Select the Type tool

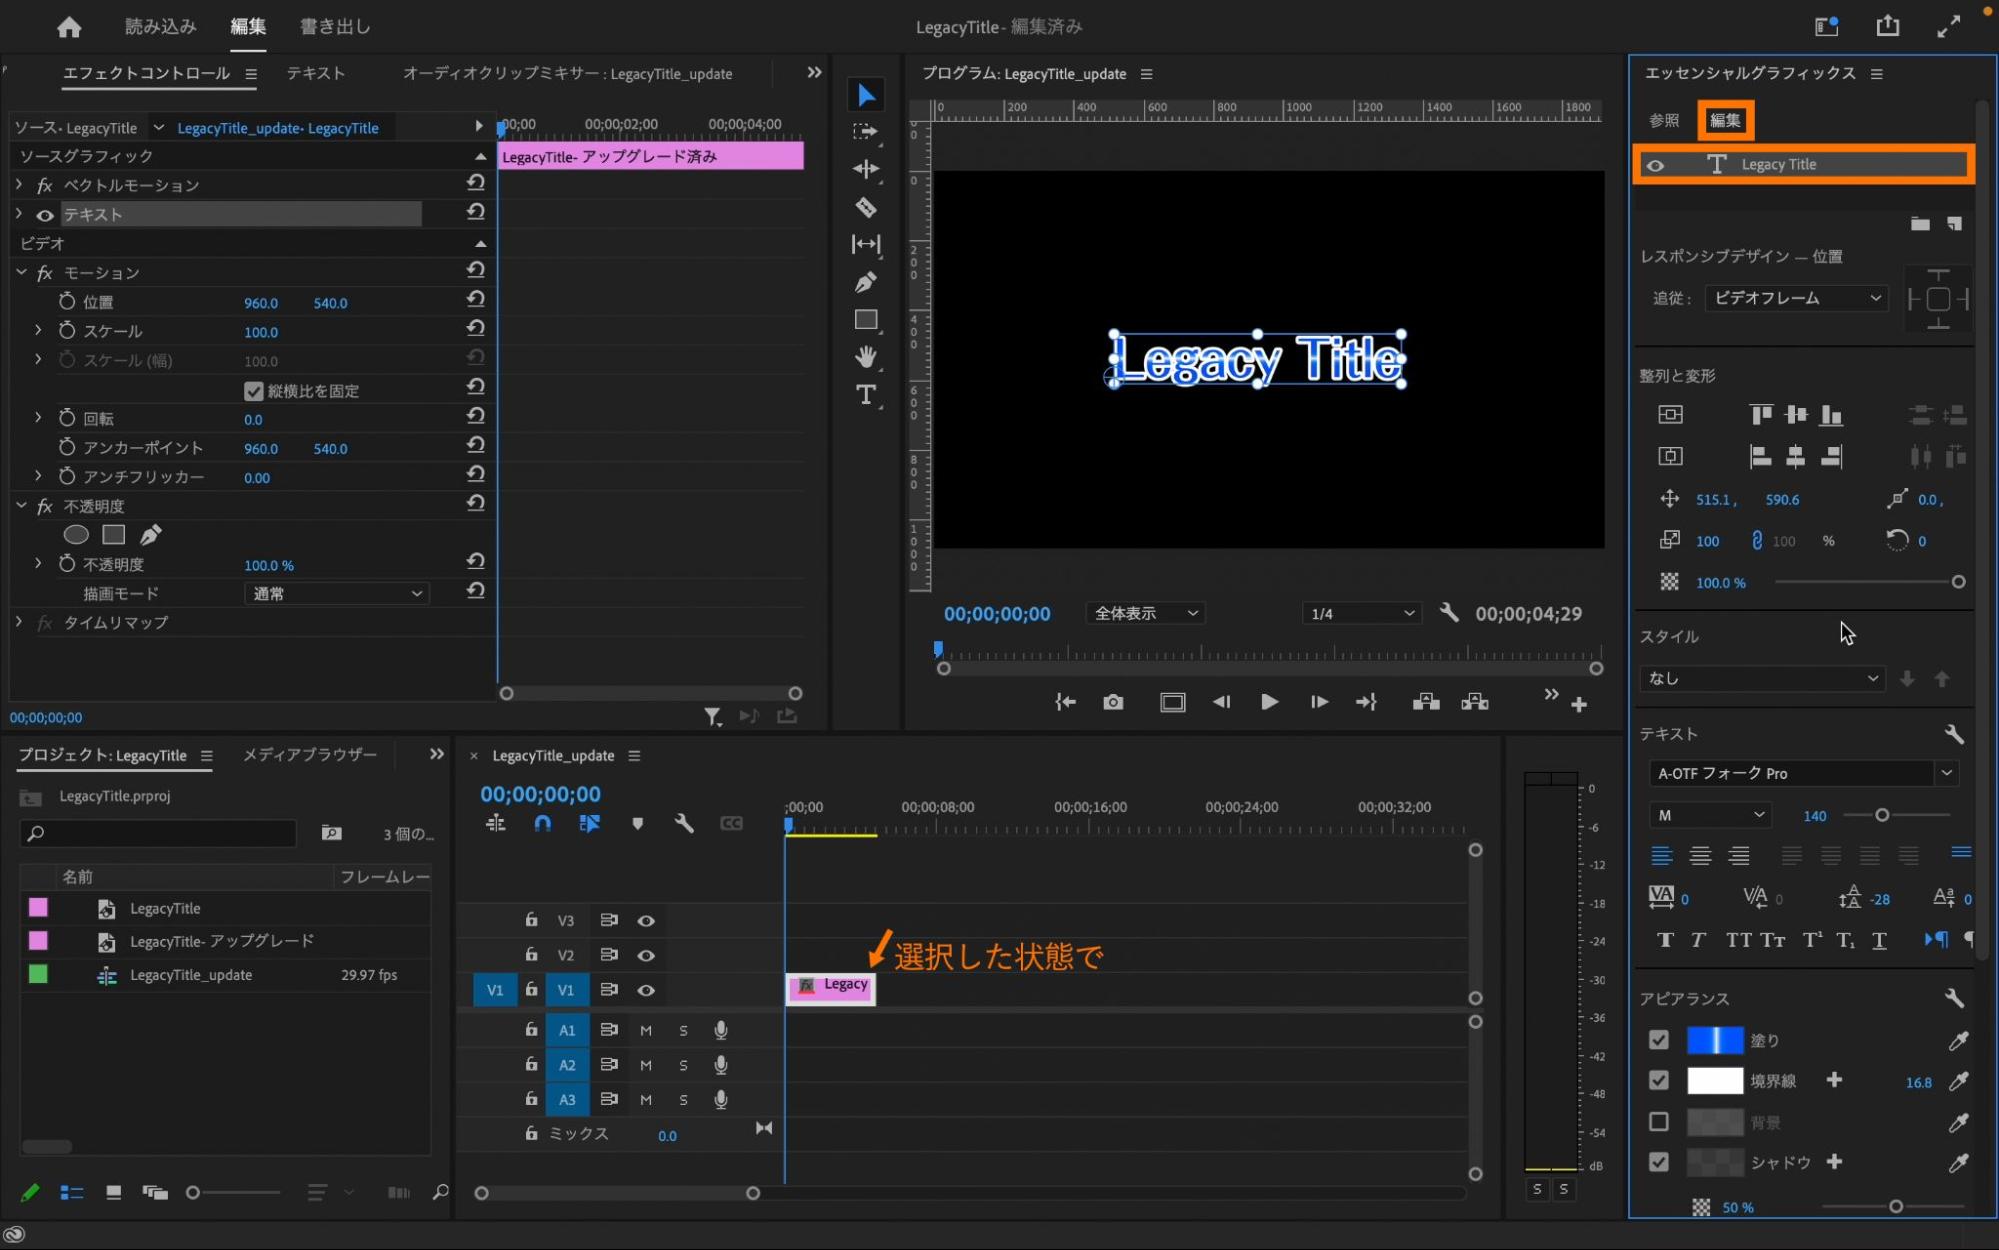point(866,394)
